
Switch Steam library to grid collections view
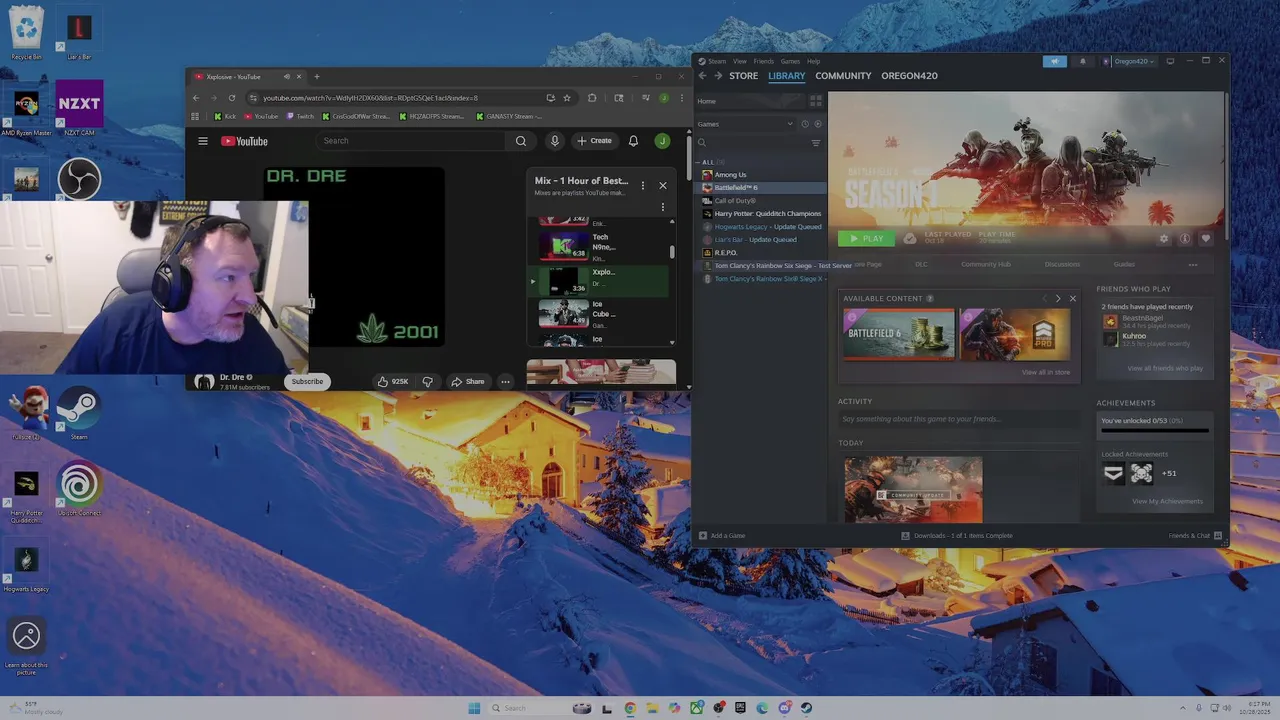click(x=816, y=101)
